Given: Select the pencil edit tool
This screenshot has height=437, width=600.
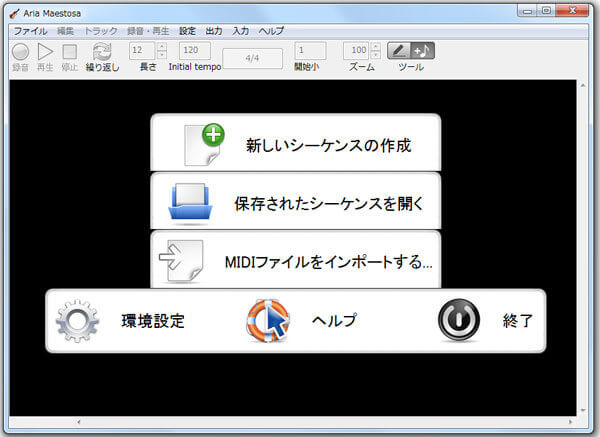Looking at the screenshot, I should pyautogui.click(x=399, y=50).
